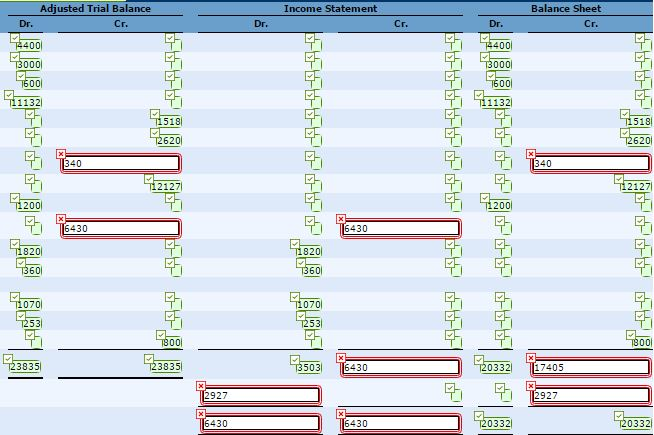Click green check icon on Income Statement Dr. 1820
Viewport: 654px width, 435px height.
pyautogui.click(x=295, y=244)
